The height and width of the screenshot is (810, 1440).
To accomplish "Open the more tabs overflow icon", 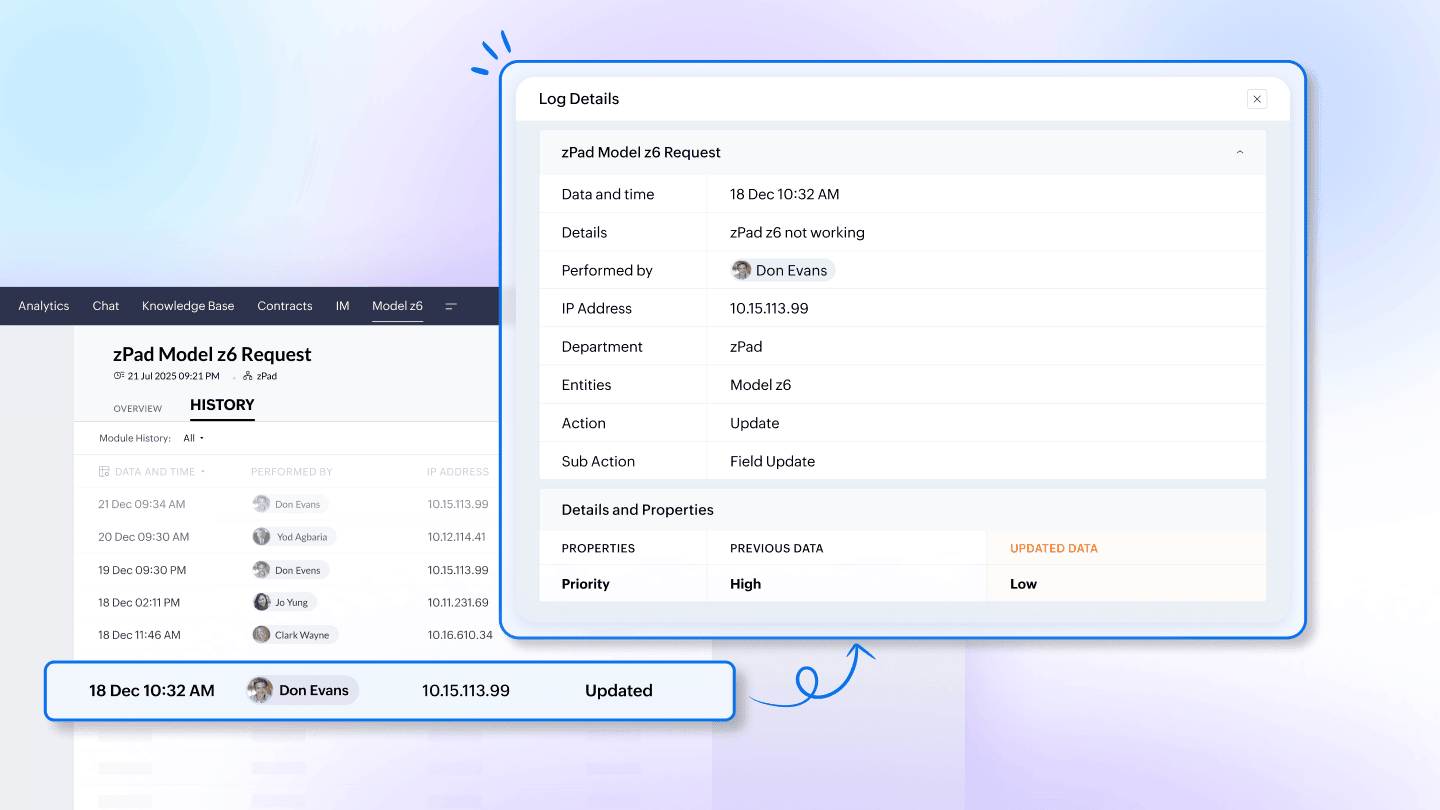I will [x=451, y=306].
